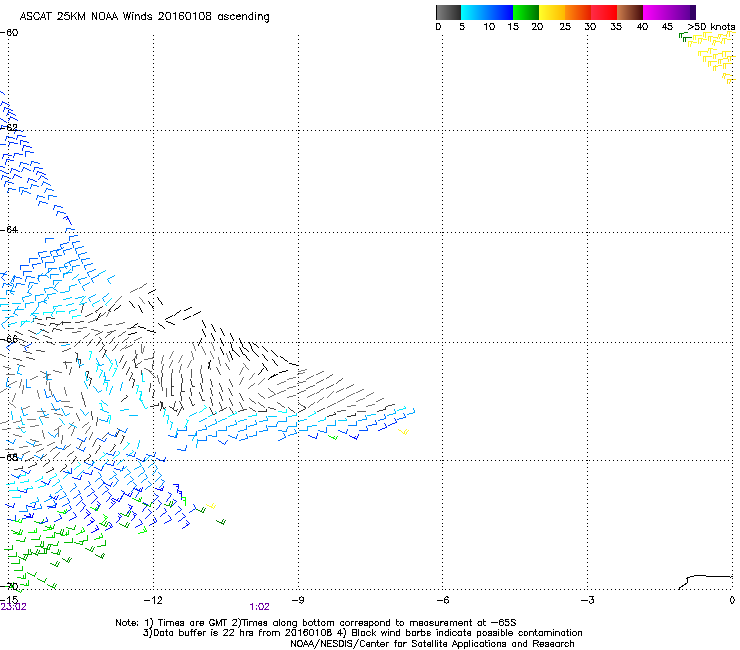Screen dimensions: 740x650
Task: Pick the magenta-purple 40–50 knots legend segment
Action: coord(669,12)
